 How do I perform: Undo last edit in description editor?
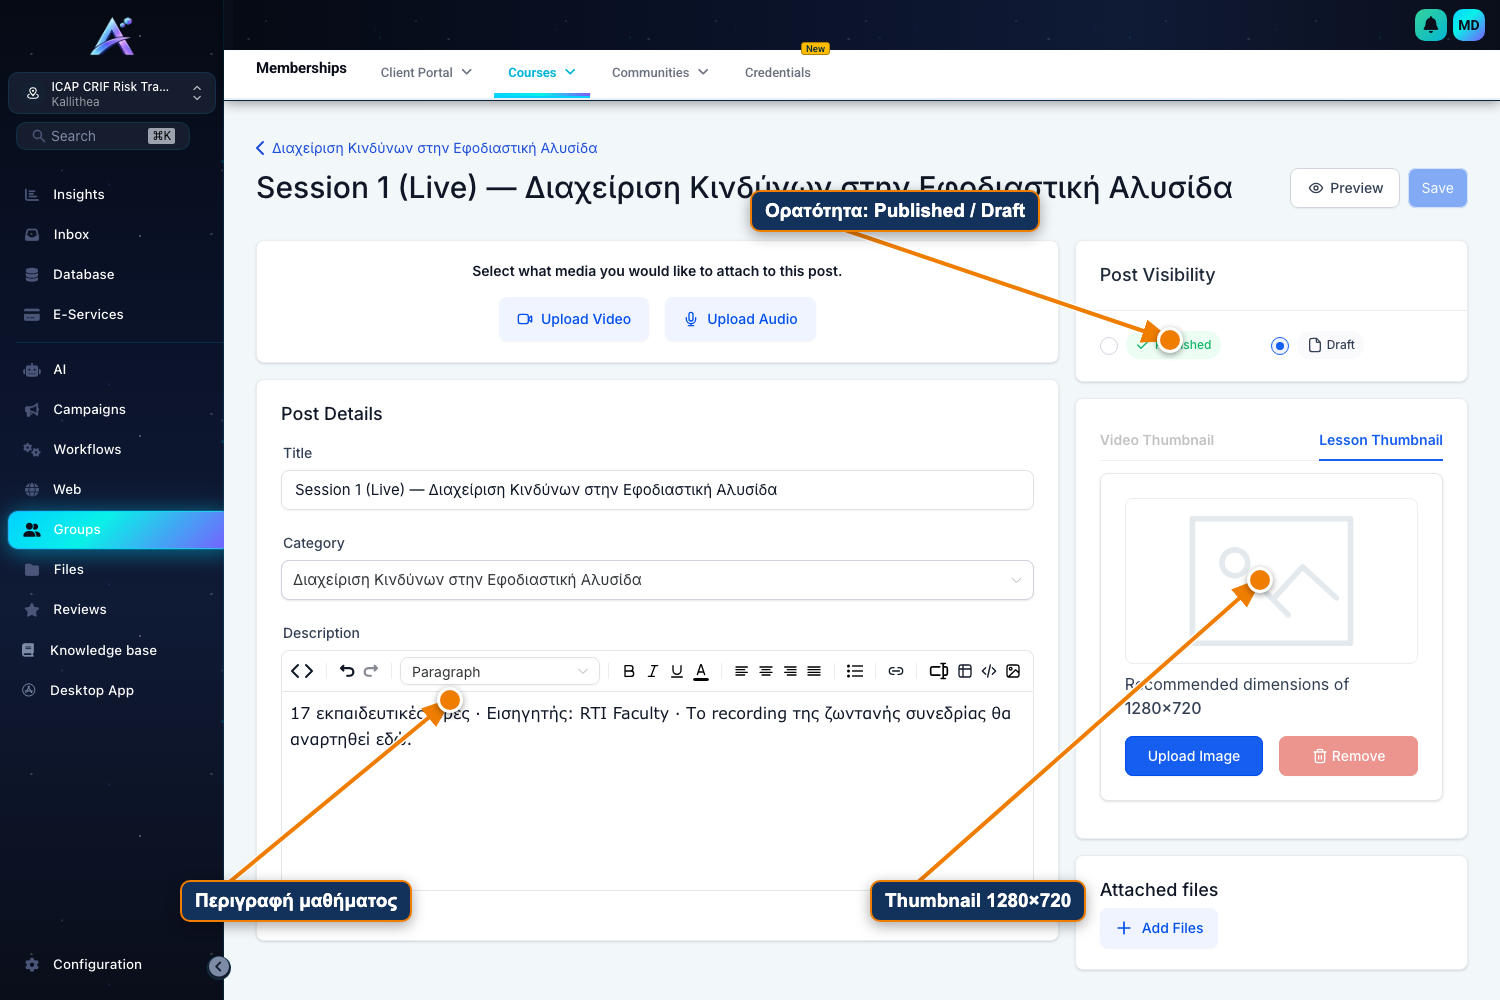347,671
